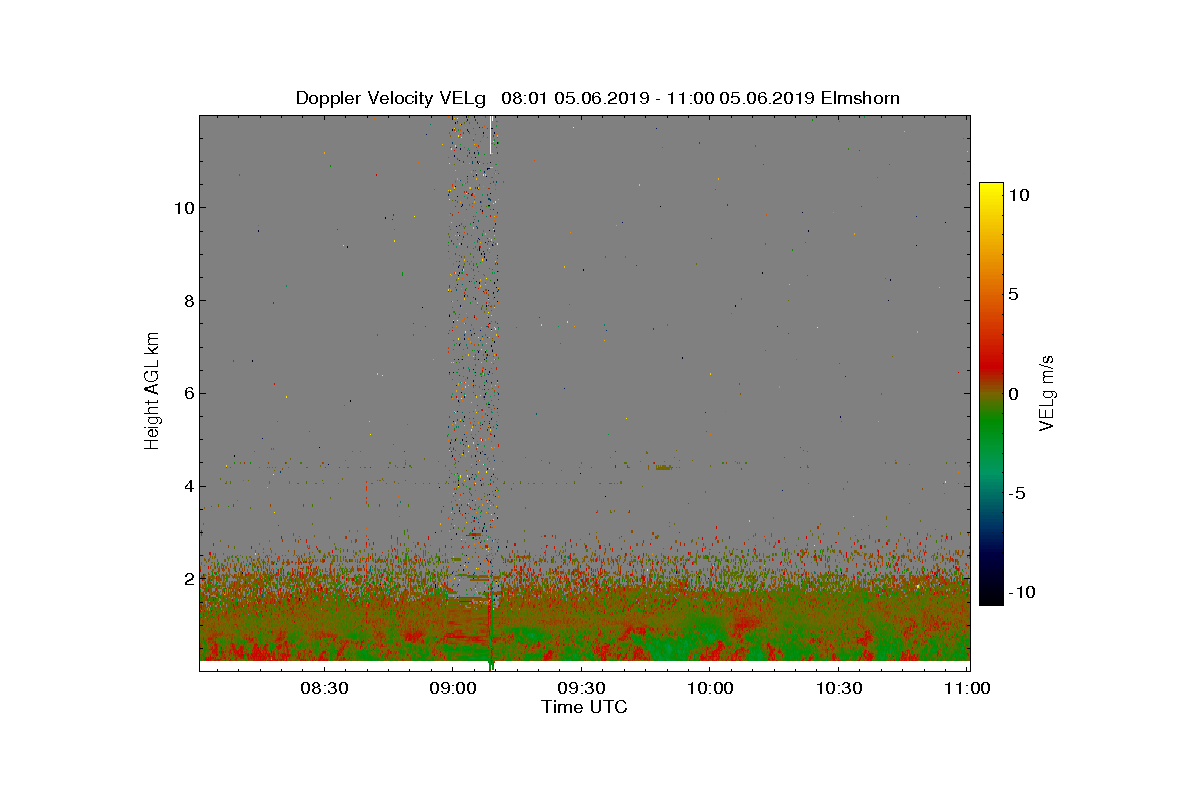Viewport: 1200px width, 800px height.
Task: Click the white vertical line near plot top
Action: click(491, 134)
